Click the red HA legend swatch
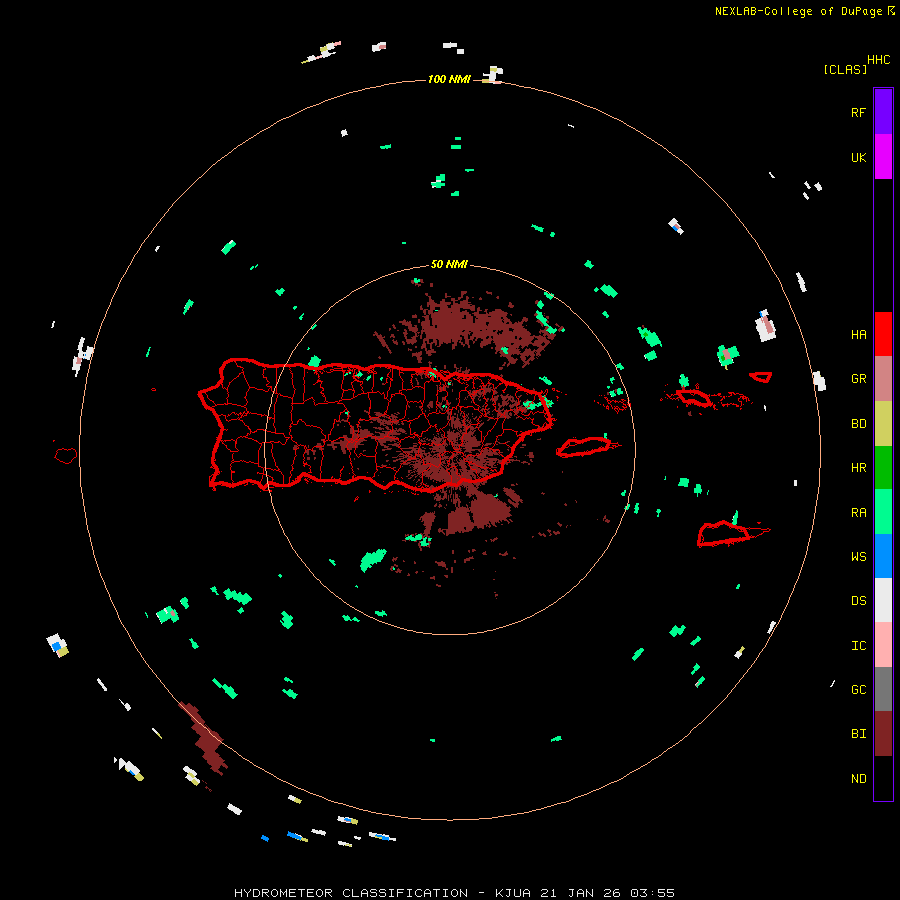Screen dimensions: 900x900 click(883, 334)
